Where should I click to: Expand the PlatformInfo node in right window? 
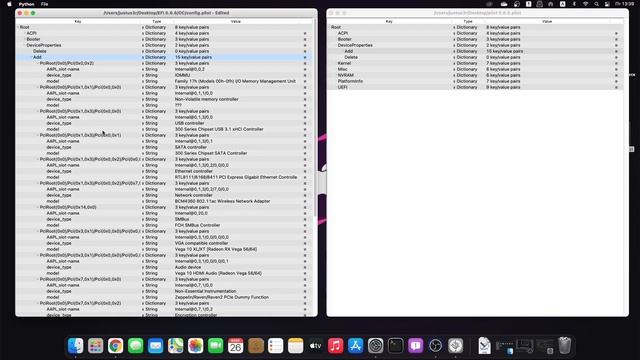point(336,81)
